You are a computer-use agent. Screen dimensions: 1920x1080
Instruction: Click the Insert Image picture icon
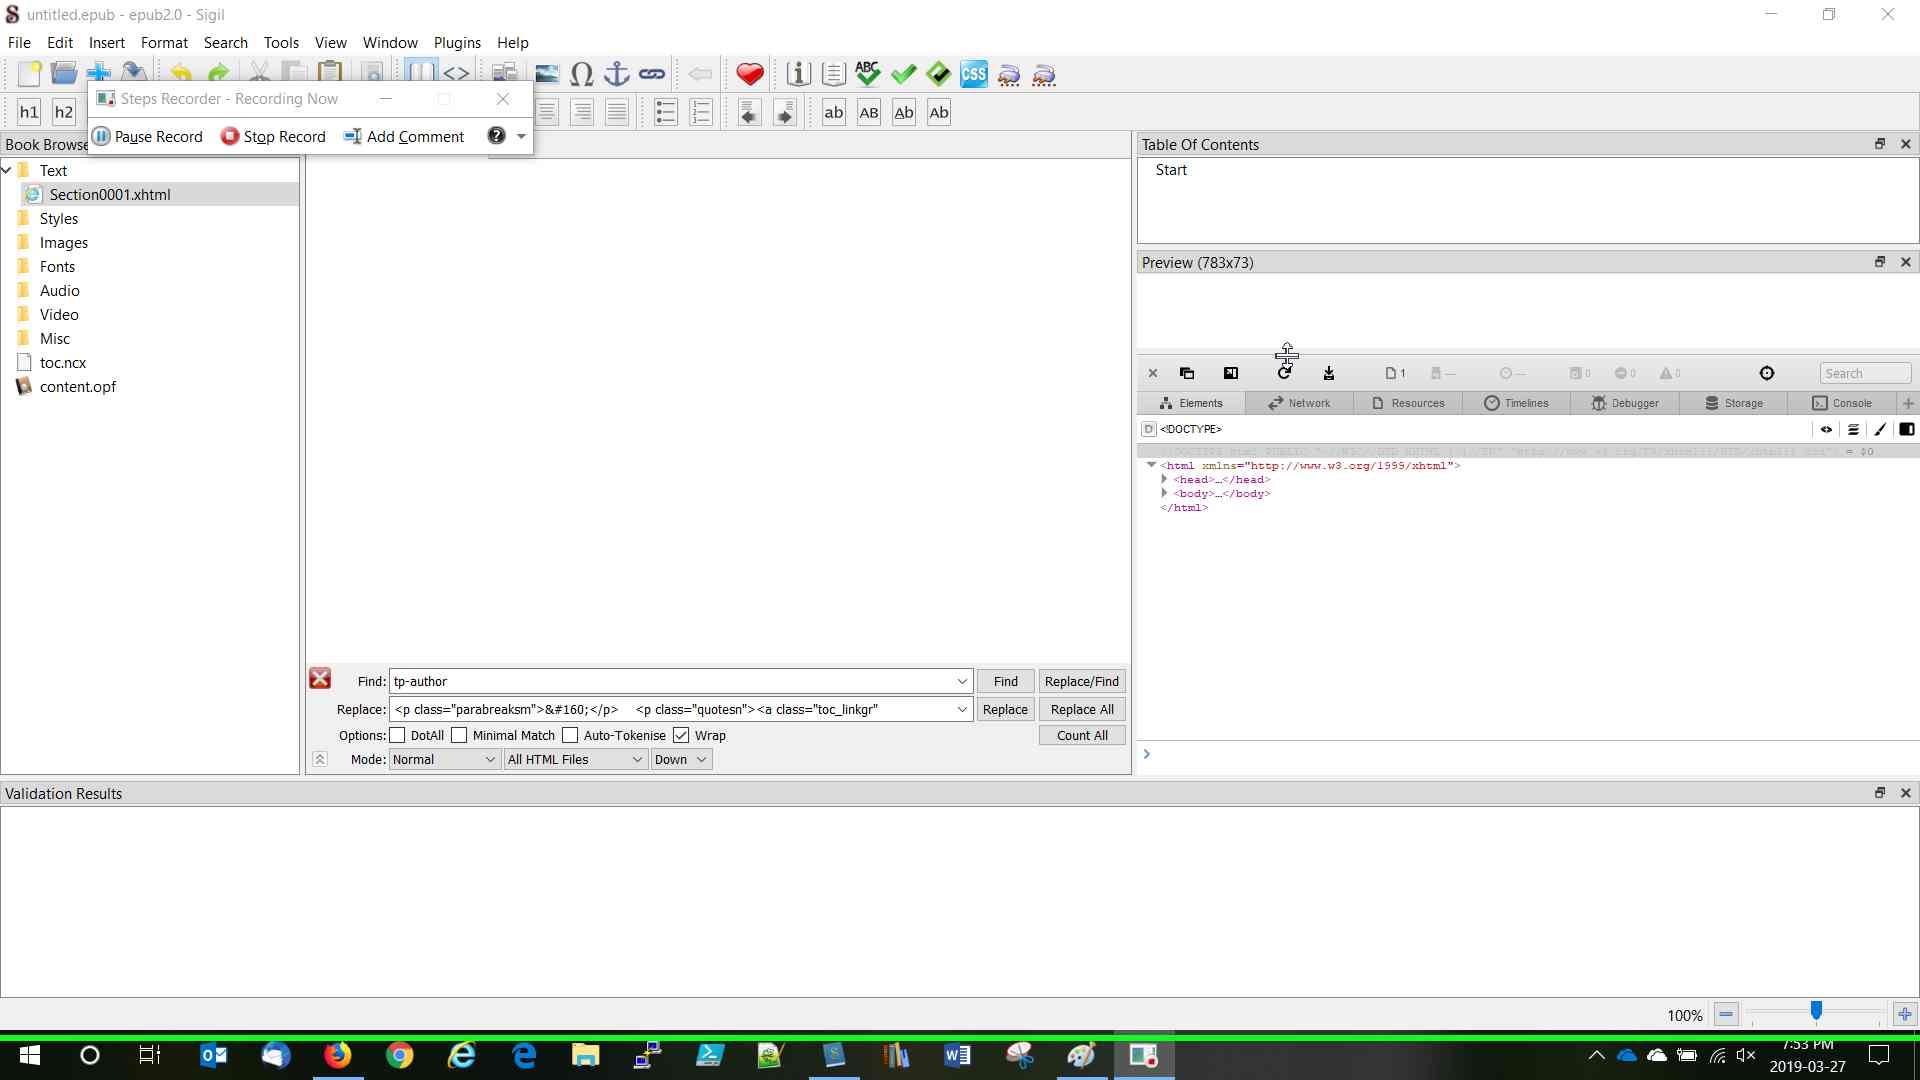(546, 75)
